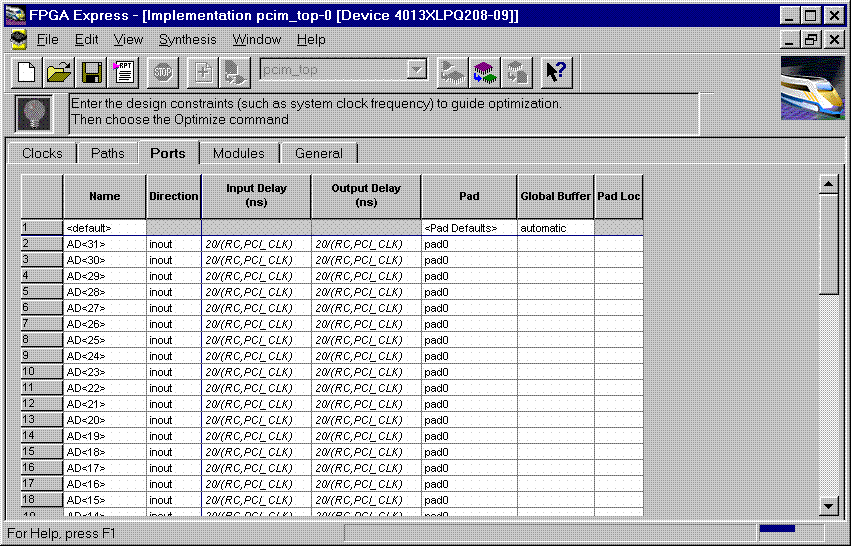Select the AD<20> port name

click(105, 420)
